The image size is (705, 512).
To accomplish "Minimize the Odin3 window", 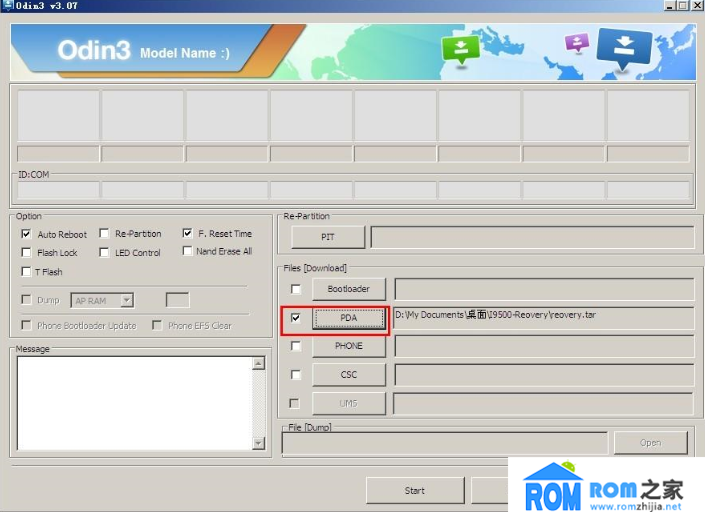I will tap(670, 5).
